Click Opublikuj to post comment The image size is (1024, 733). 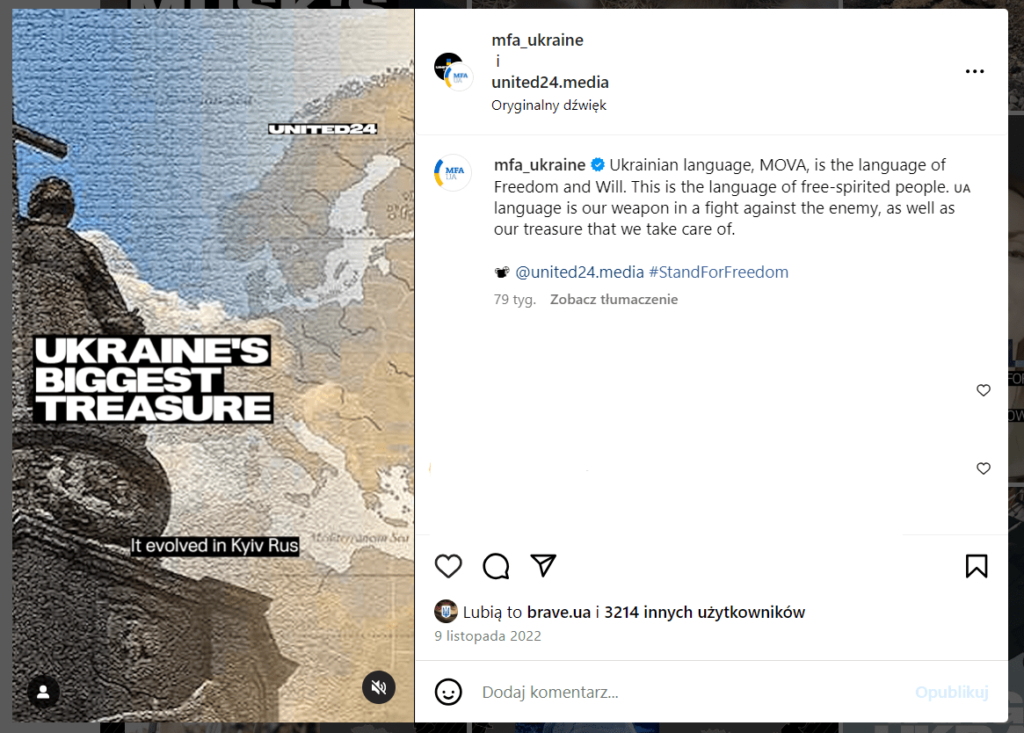[952, 692]
